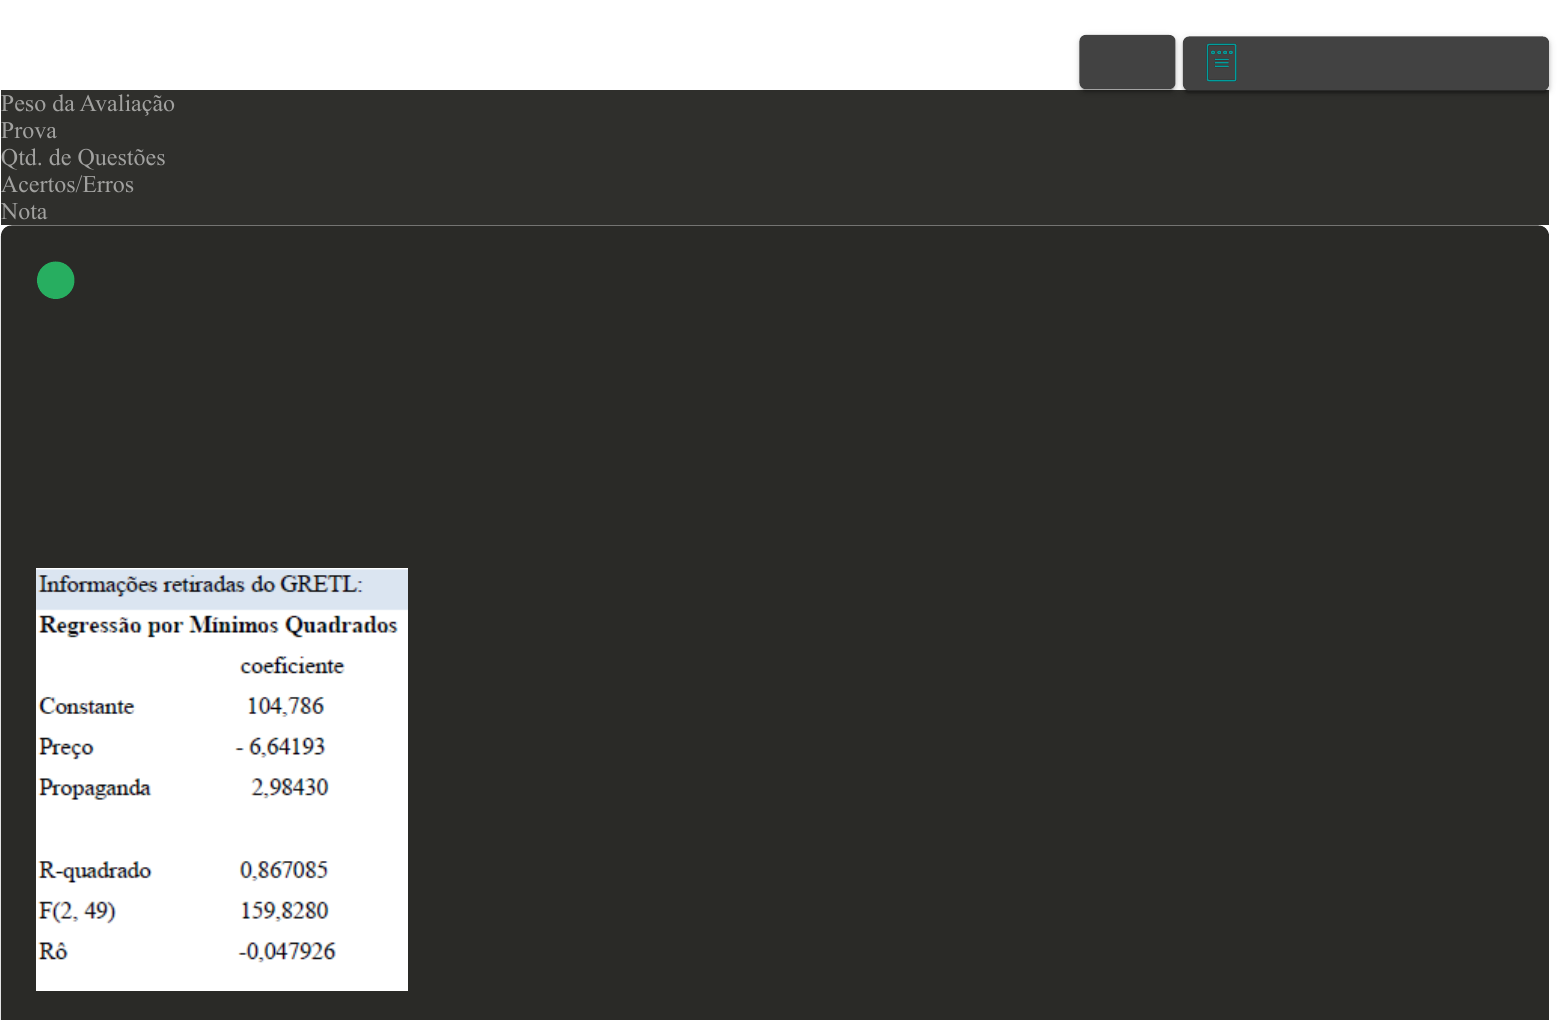Click the R-quadrado value 0,867085
1560x1020 pixels.
(284, 870)
